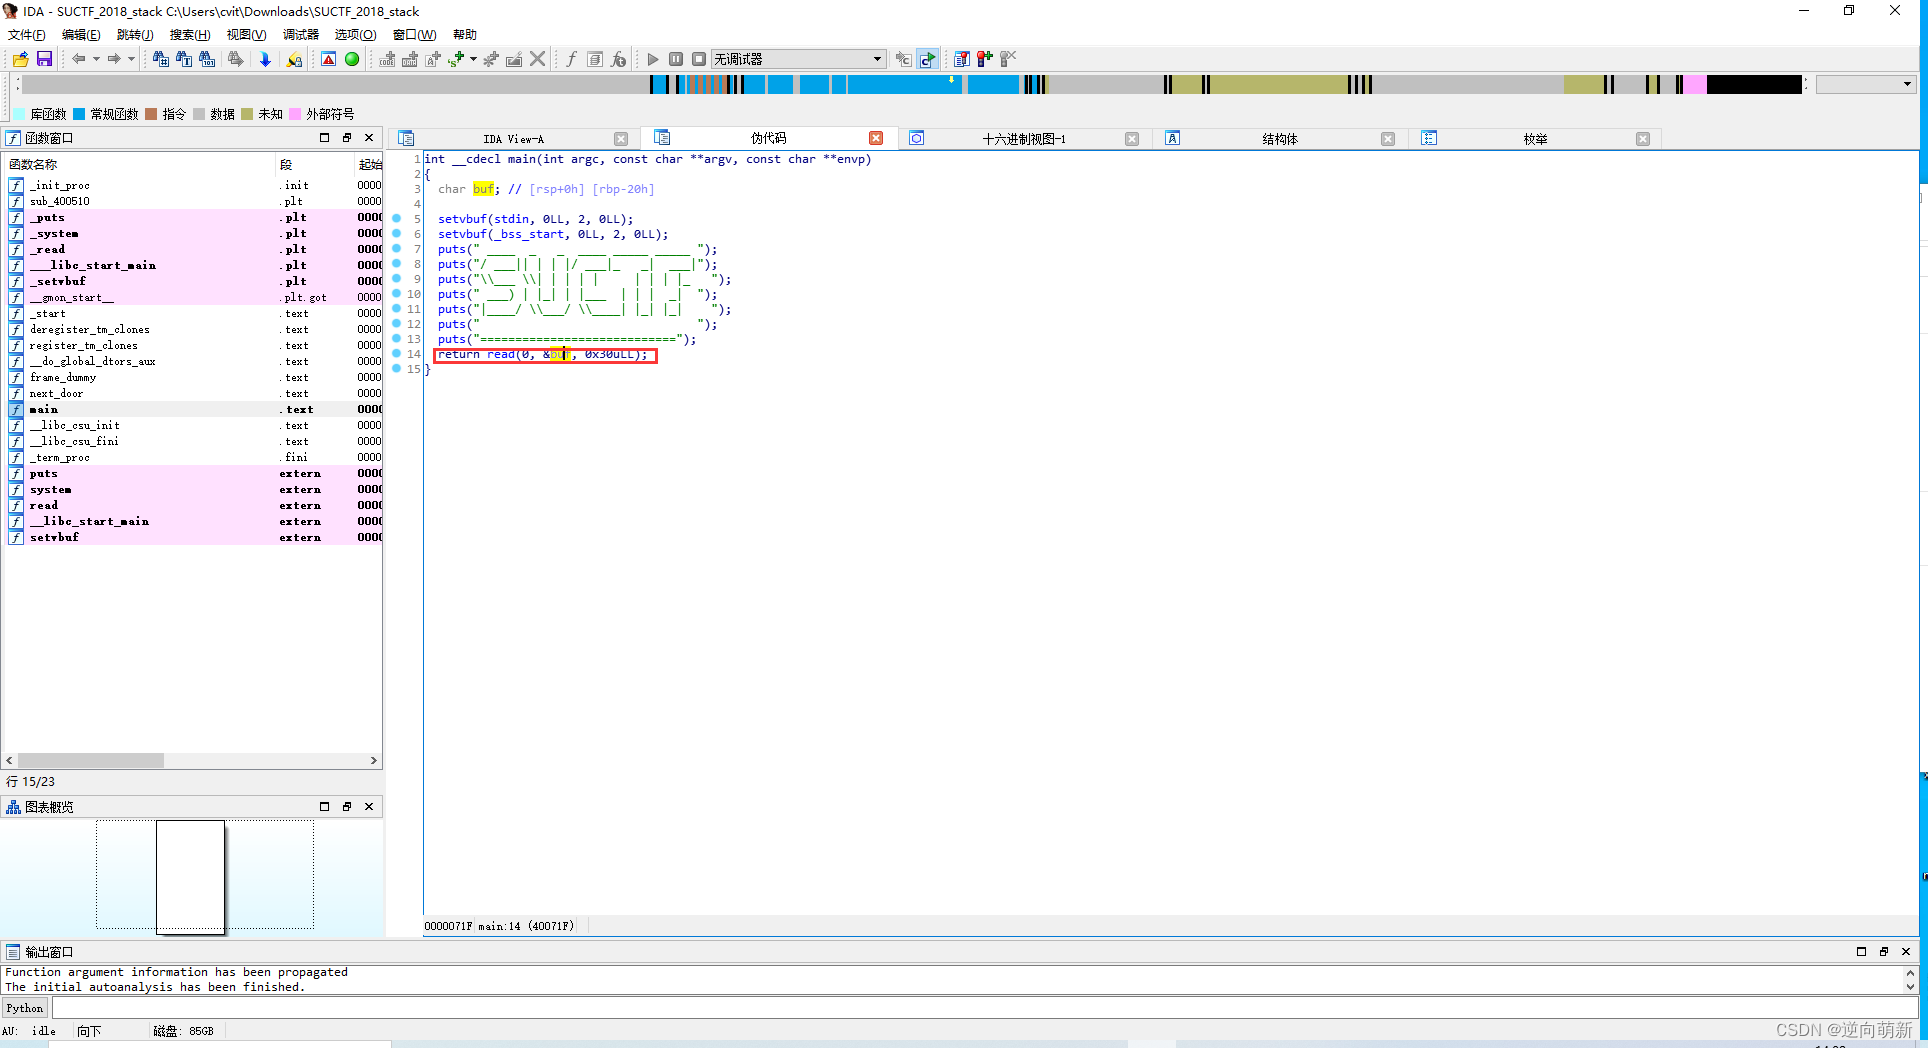Switch to the 十六进制视图-1 tab
1928x1048 pixels.
1024,139
